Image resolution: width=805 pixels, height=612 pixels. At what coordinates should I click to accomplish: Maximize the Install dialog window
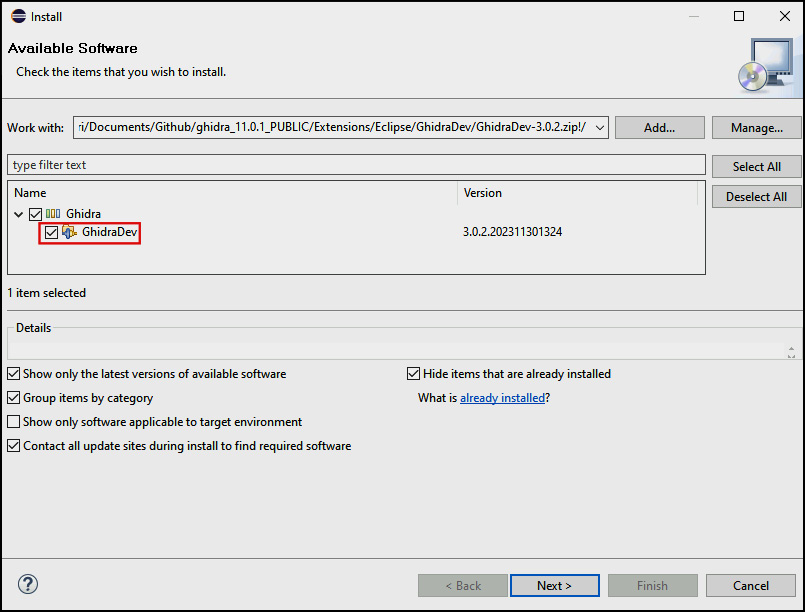click(739, 16)
